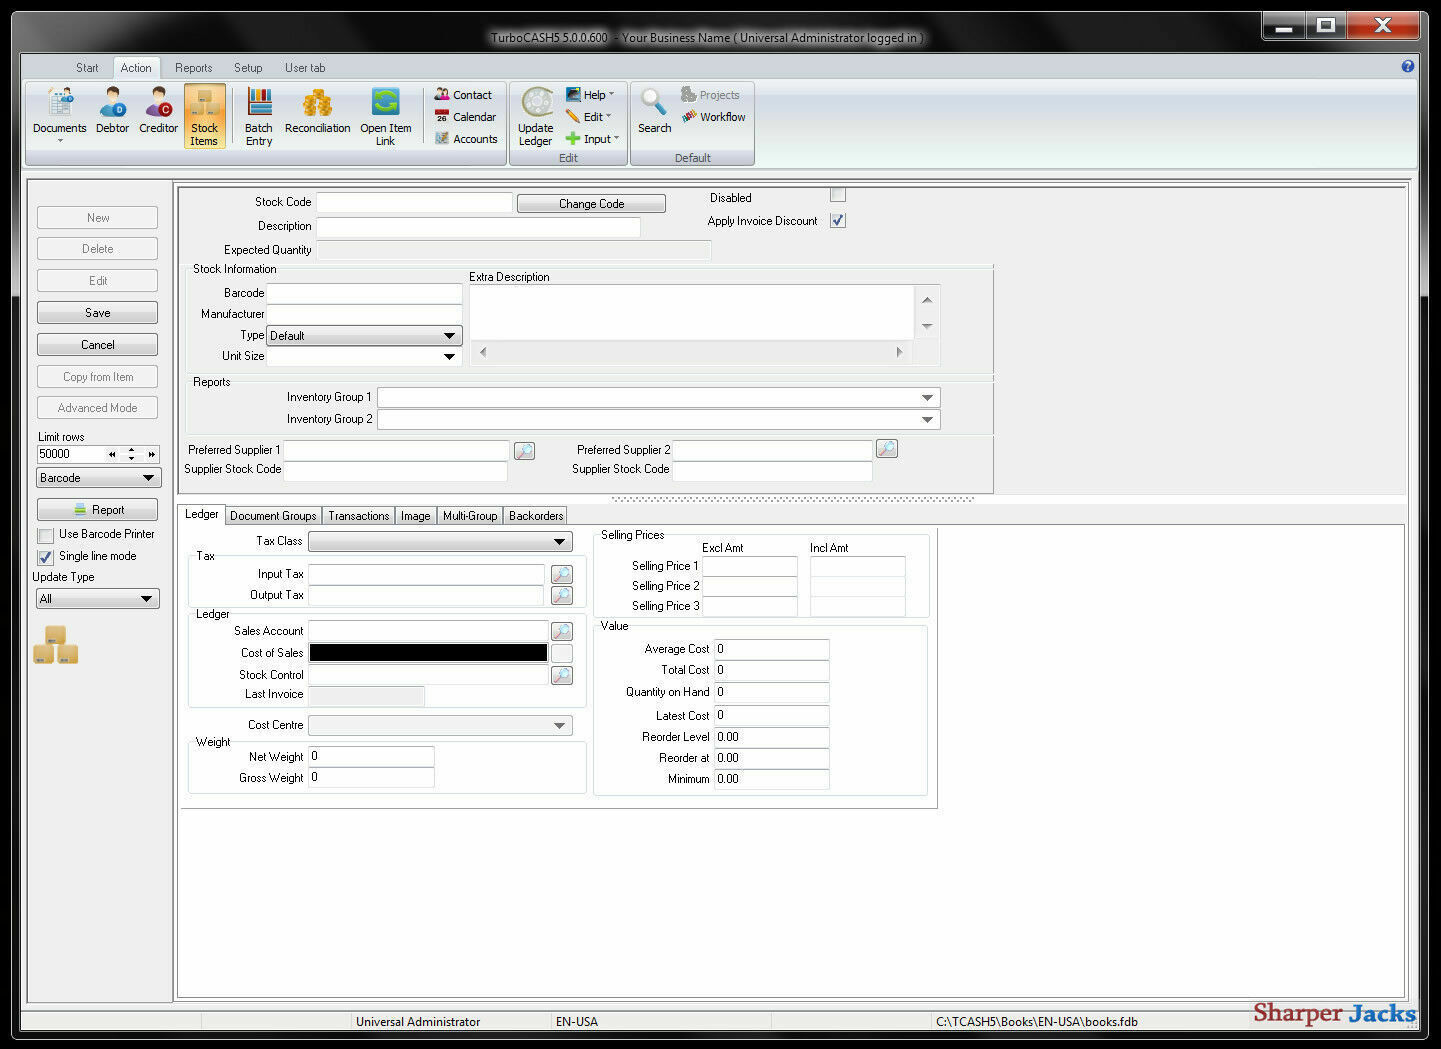Click the Advanced Mode button
Screen dimensions: 1441x1049
(x=98, y=408)
